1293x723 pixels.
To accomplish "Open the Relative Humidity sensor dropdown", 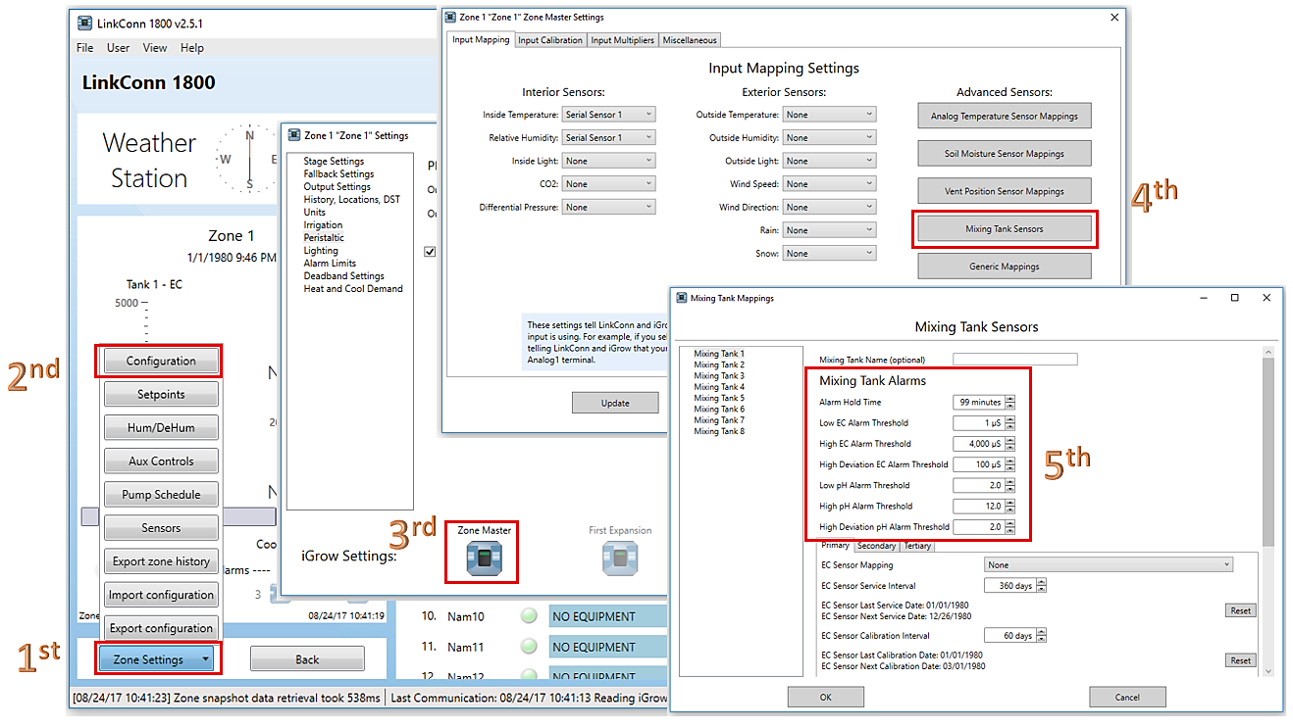I will [608, 138].
